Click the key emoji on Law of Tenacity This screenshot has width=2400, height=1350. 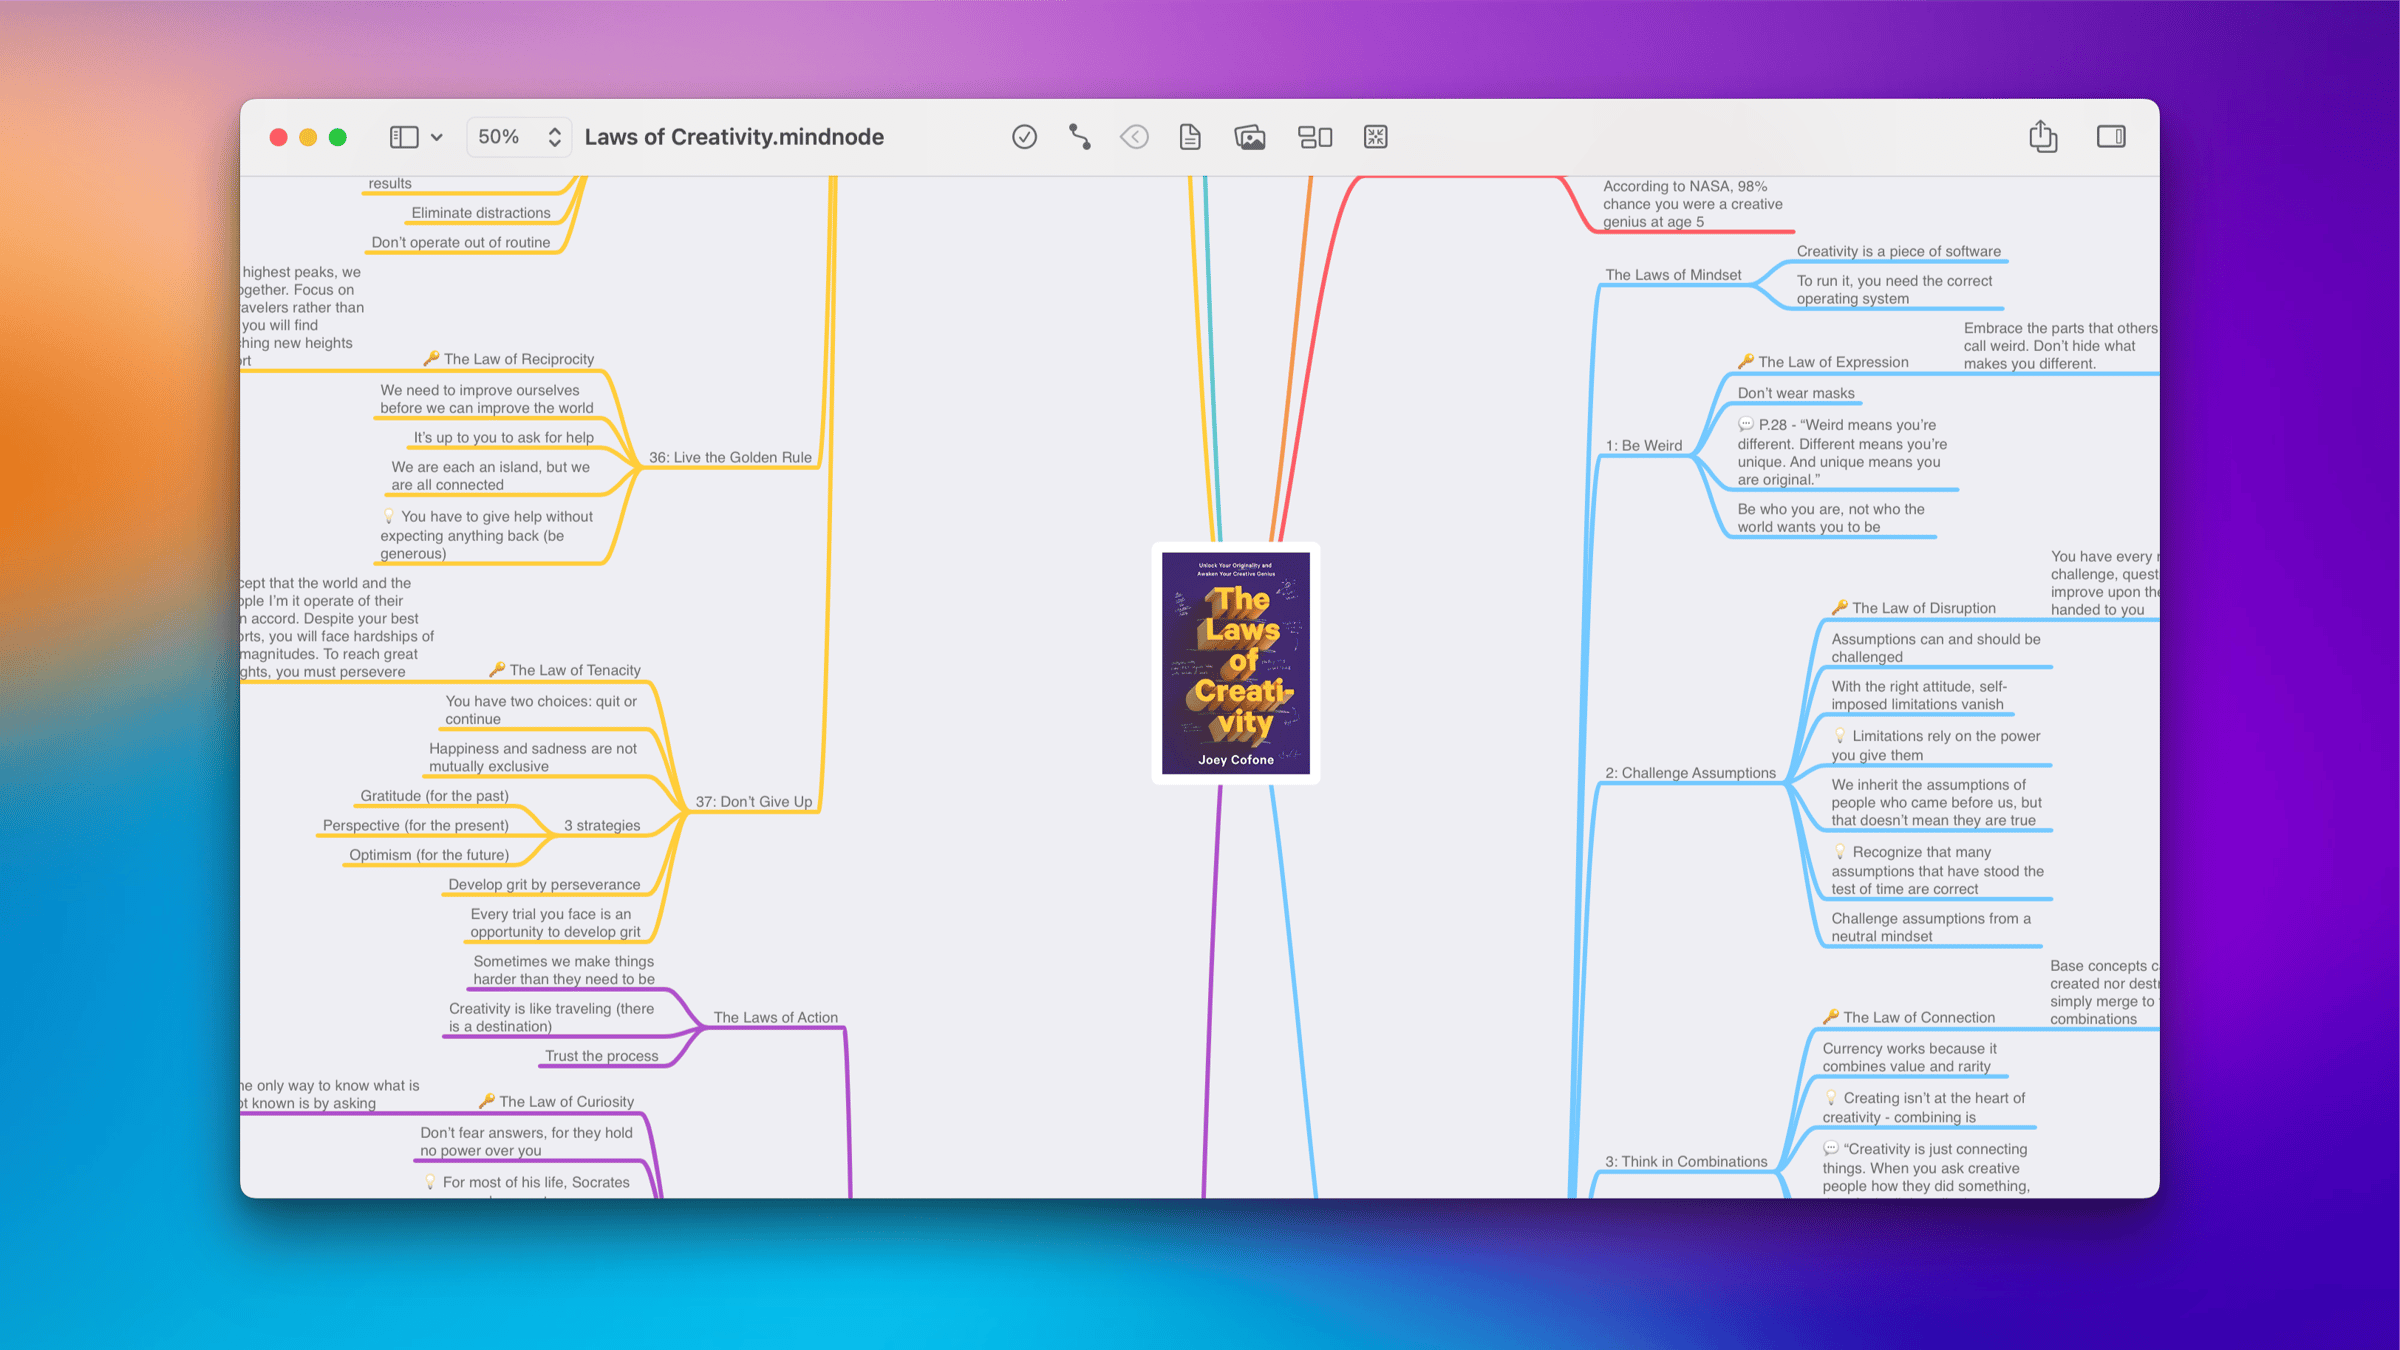tap(497, 669)
